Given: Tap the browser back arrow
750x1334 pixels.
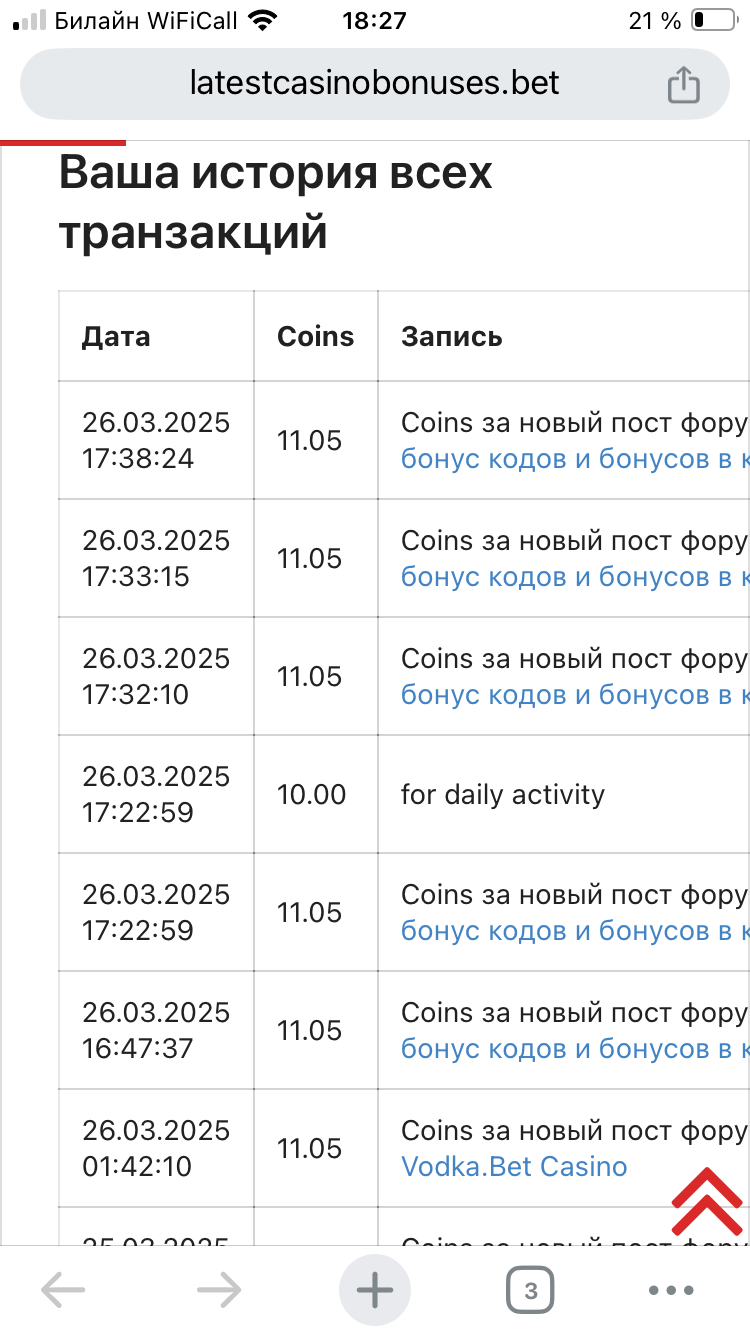Looking at the screenshot, I should tap(62, 1291).
